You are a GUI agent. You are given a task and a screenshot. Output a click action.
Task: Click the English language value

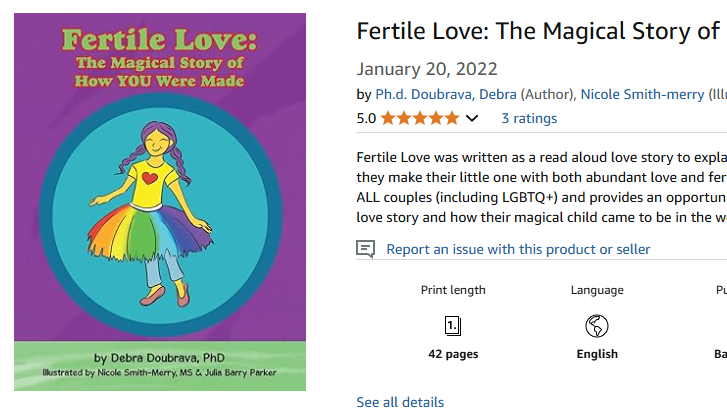coord(597,354)
